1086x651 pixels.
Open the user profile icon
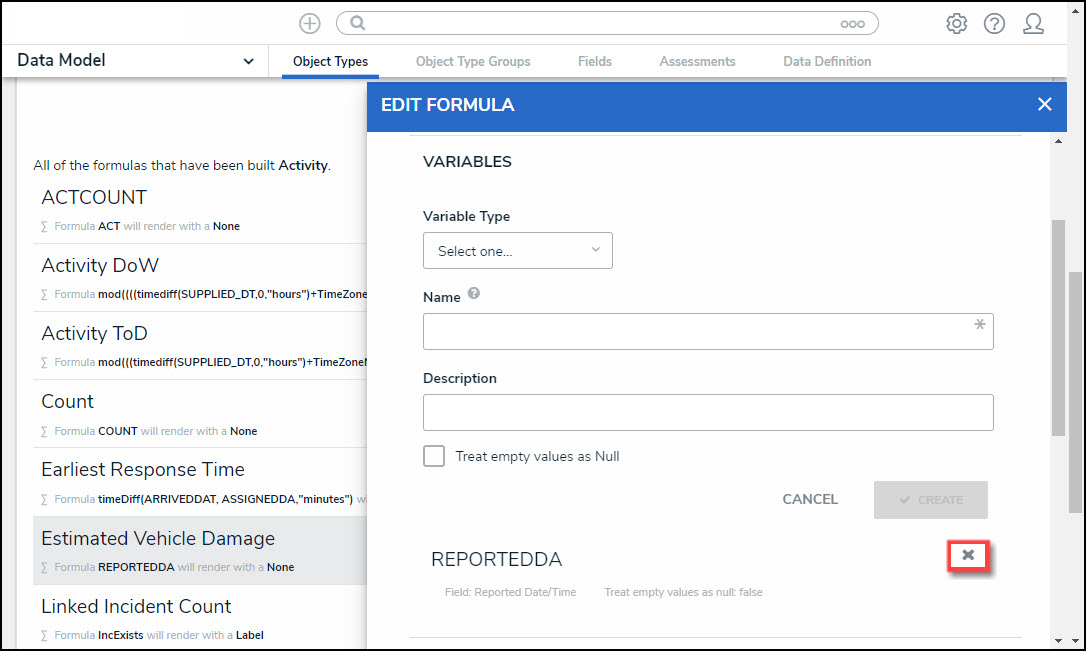tap(1033, 24)
